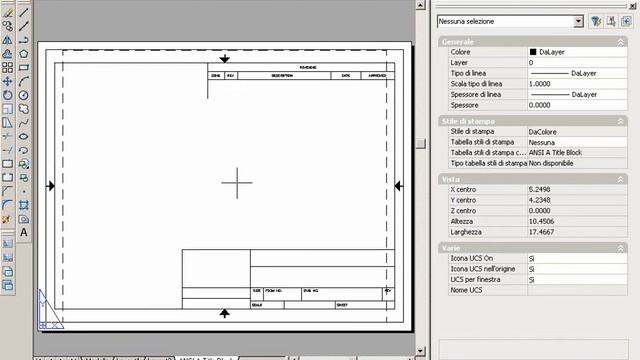Select the Array tool
640x360 pixels.
point(7,67)
